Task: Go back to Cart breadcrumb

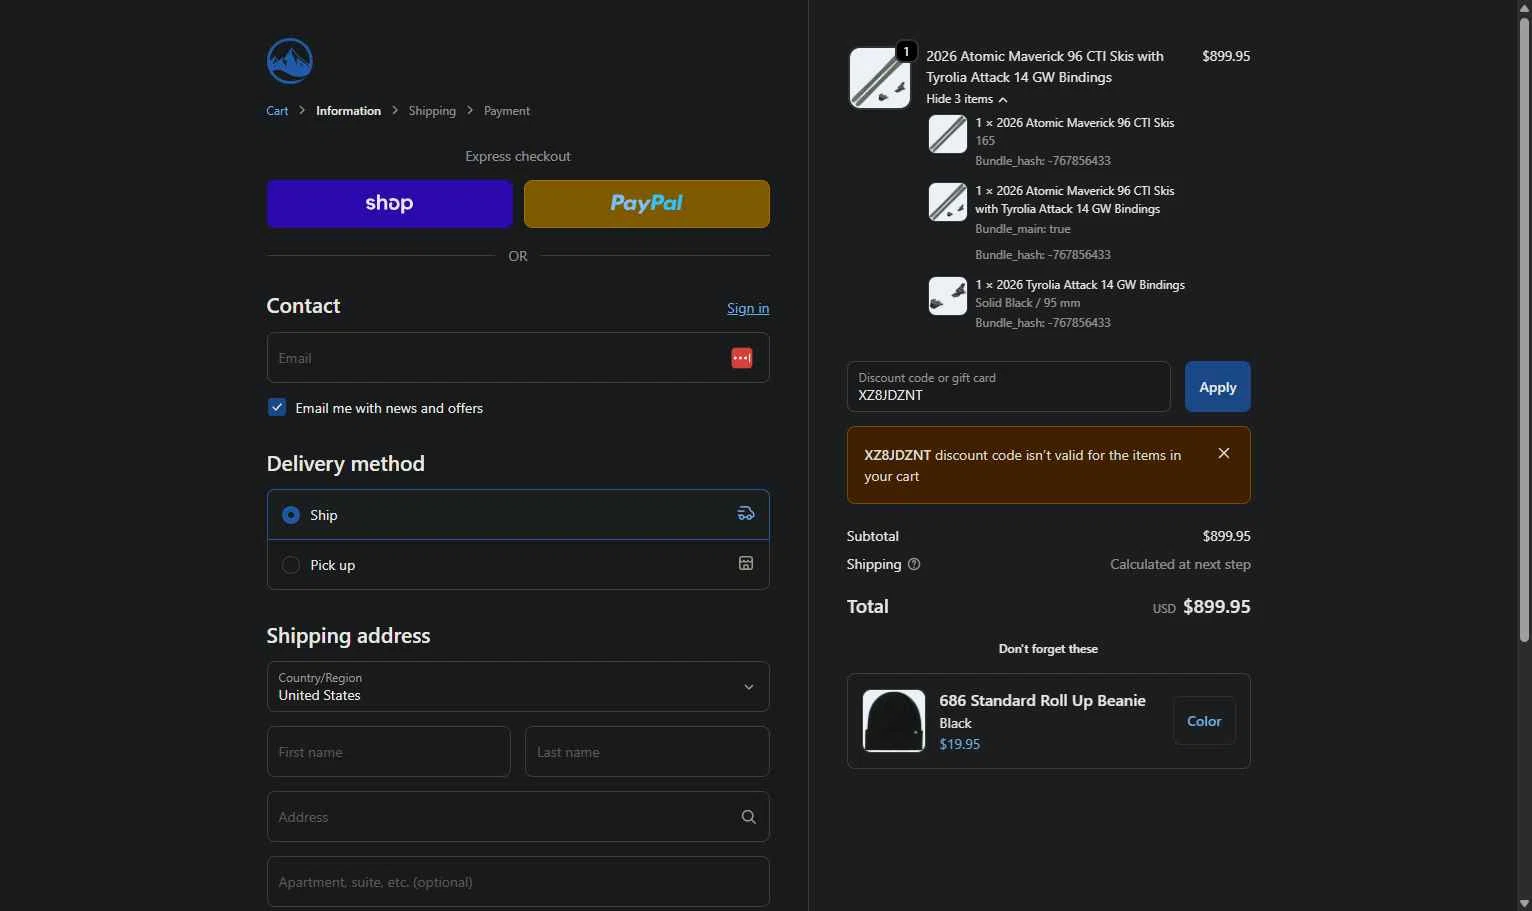Action: coord(277,111)
